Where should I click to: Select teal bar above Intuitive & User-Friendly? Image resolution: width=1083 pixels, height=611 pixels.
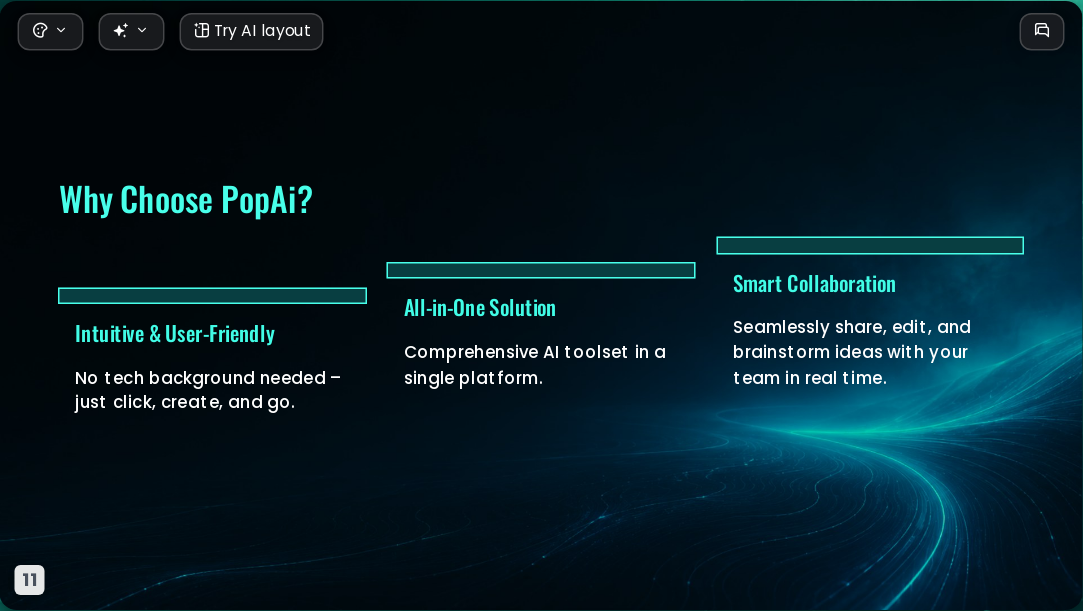(x=213, y=295)
